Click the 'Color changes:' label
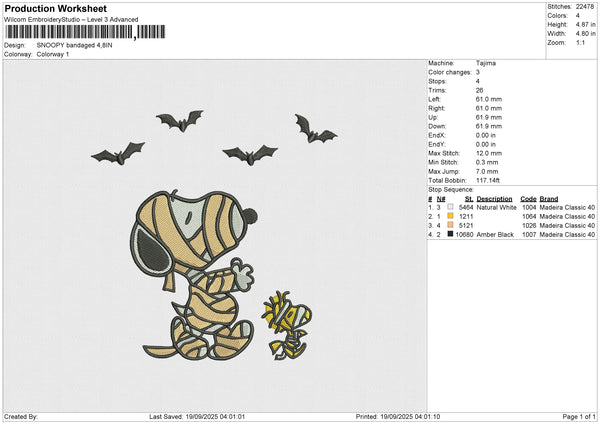600x424 pixels. click(450, 72)
